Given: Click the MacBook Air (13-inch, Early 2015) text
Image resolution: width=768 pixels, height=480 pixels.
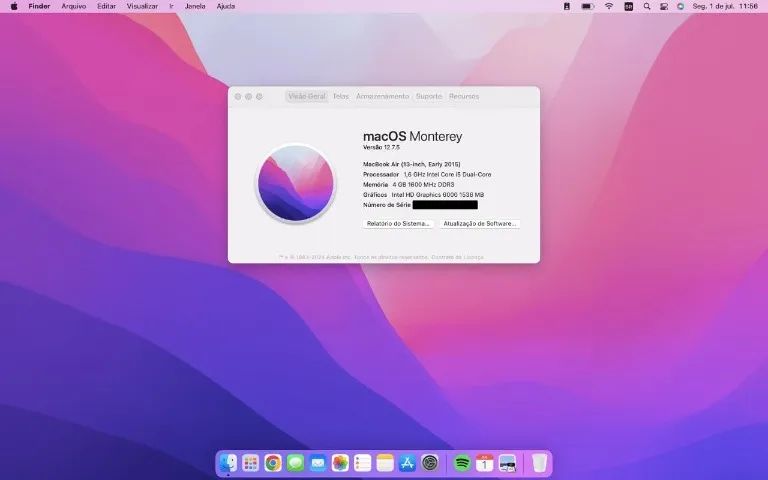Looking at the screenshot, I should [x=411, y=164].
